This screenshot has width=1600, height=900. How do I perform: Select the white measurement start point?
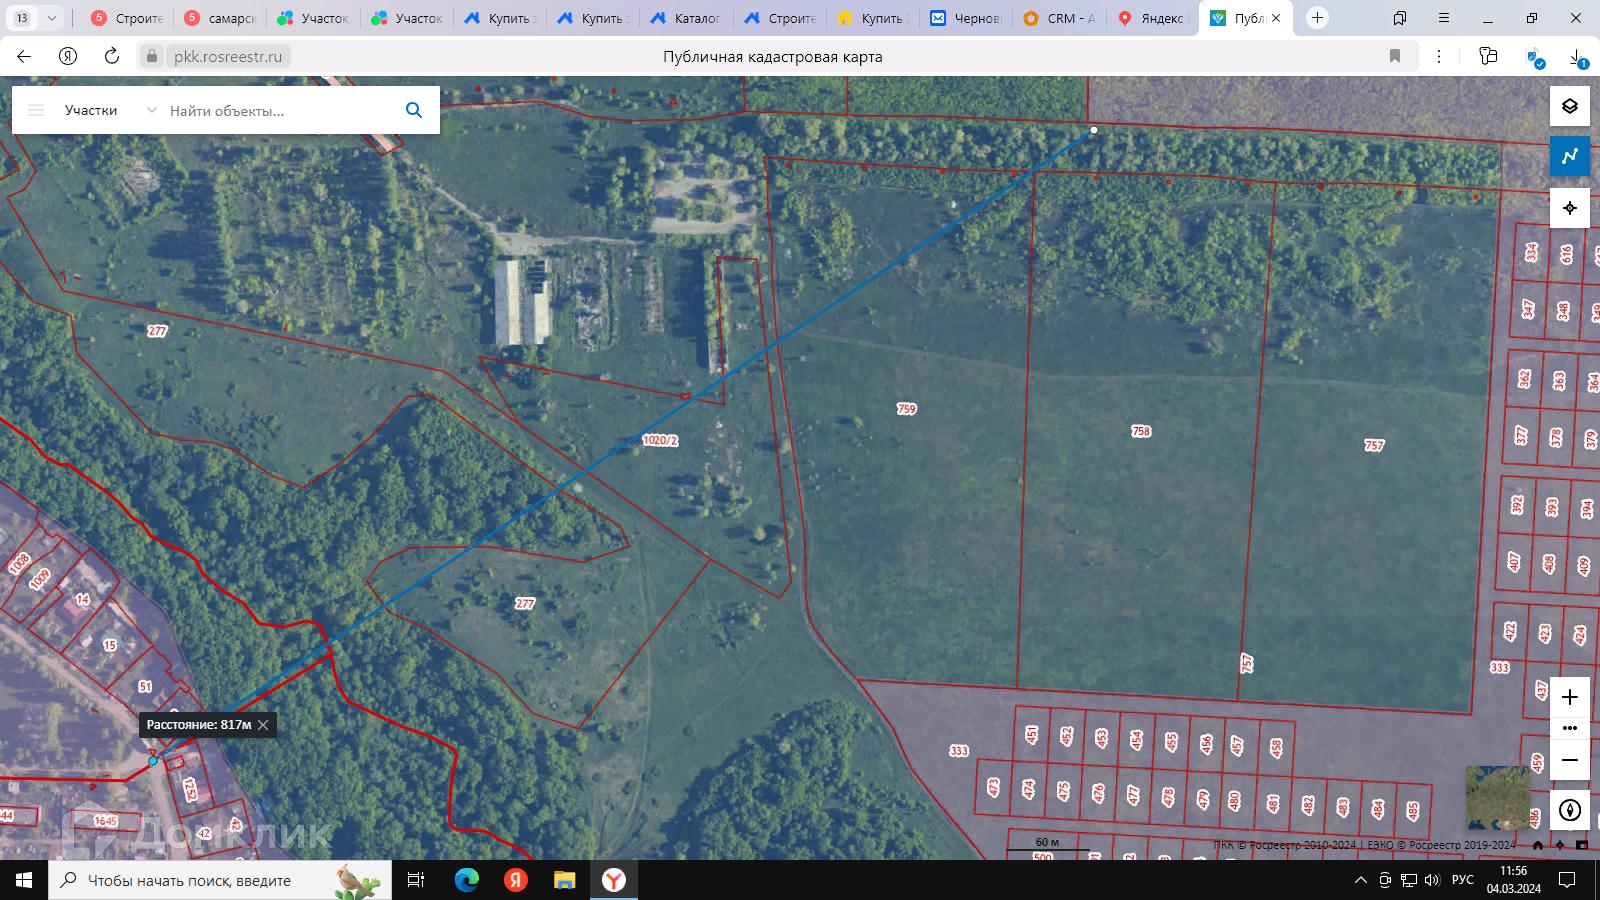click(1094, 130)
